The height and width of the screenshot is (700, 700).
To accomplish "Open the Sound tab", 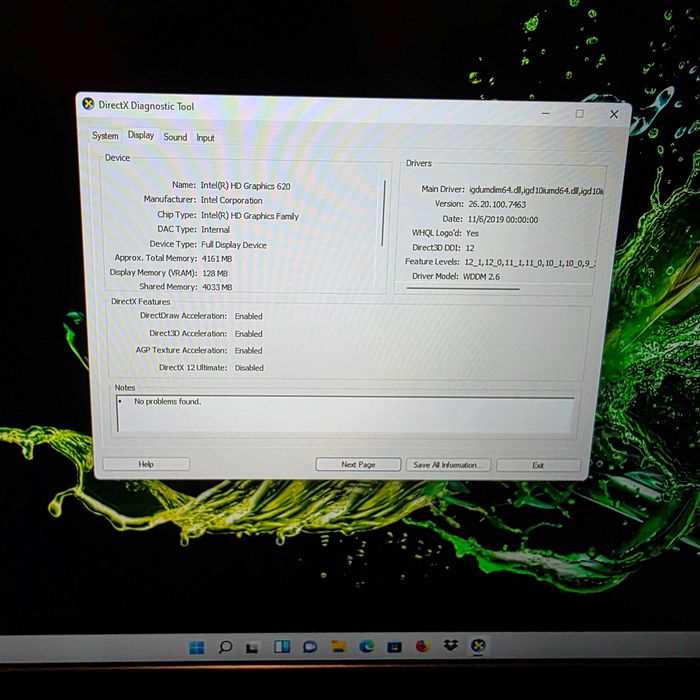I will click(x=175, y=137).
